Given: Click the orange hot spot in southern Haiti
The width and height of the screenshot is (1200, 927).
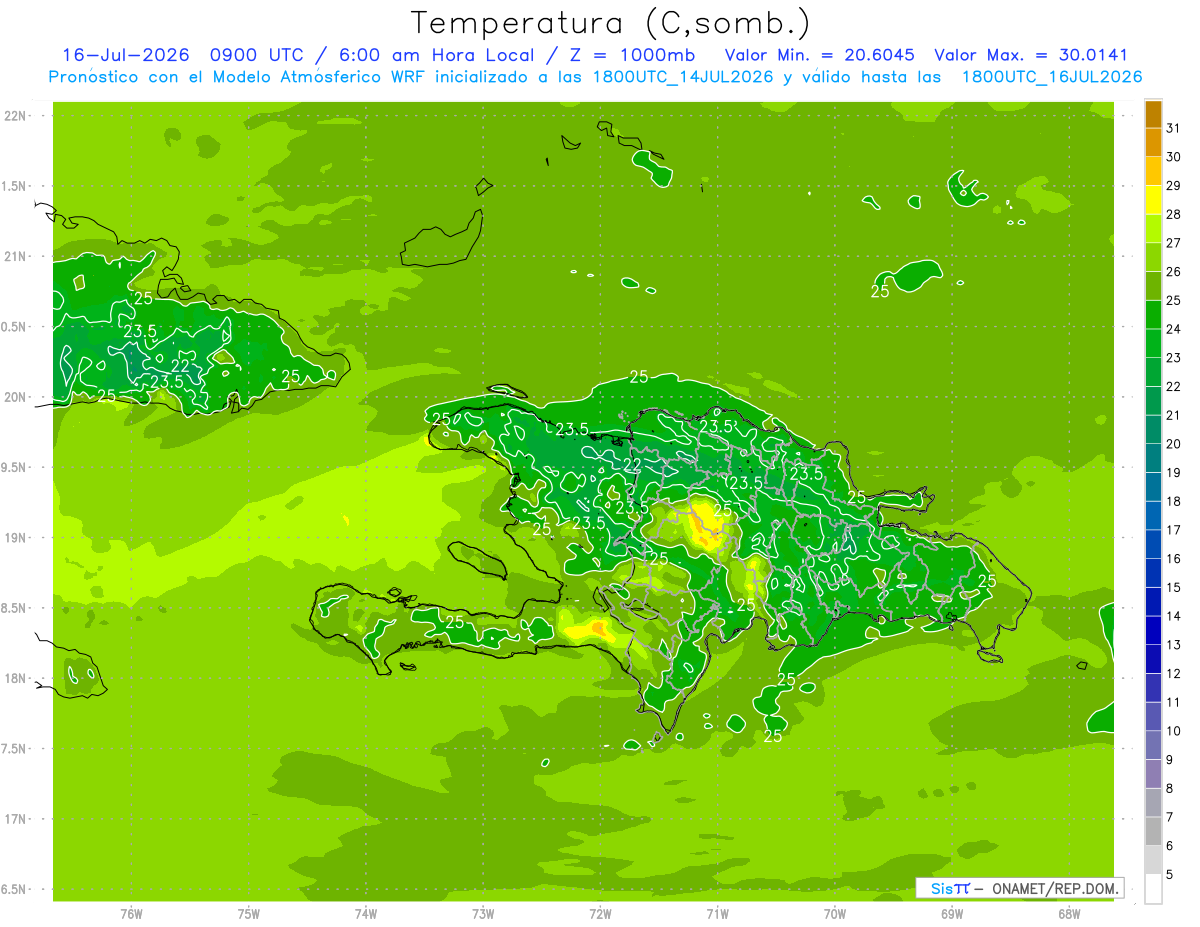Looking at the screenshot, I should pyautogui.click(x=597, y=627).
